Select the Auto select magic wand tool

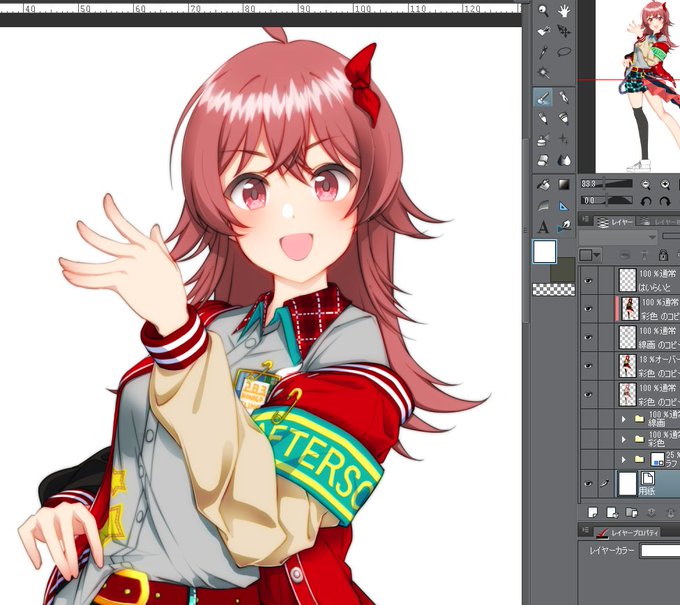pos(543,72)
